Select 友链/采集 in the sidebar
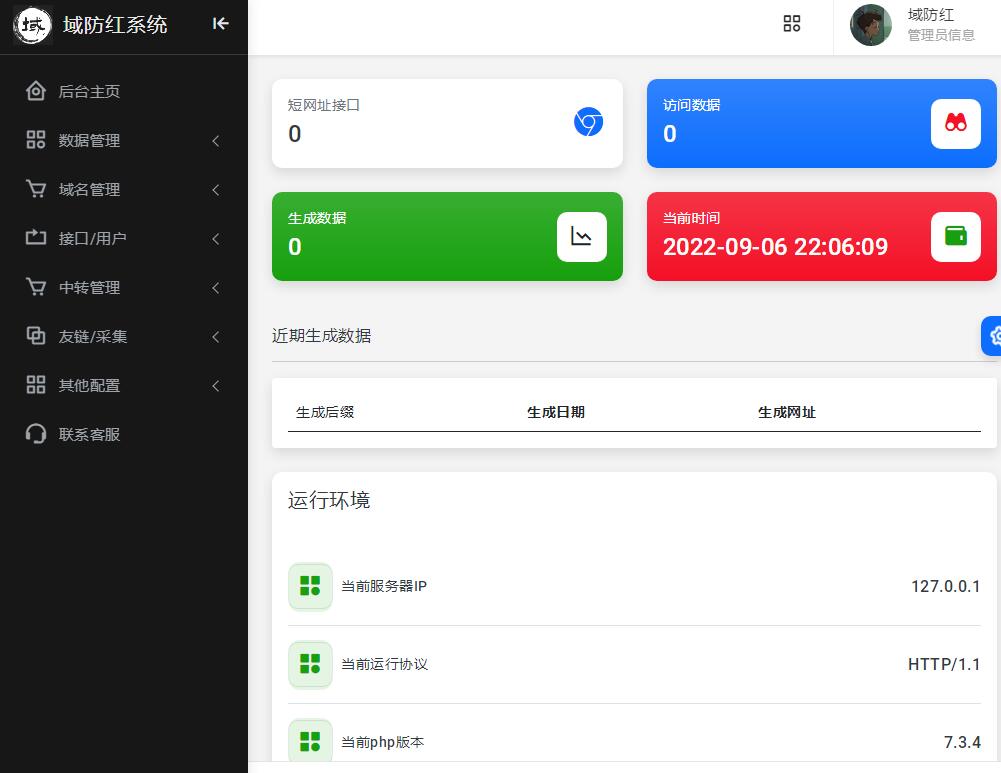Screen dimensions: 1001x773 click(92, 337)
